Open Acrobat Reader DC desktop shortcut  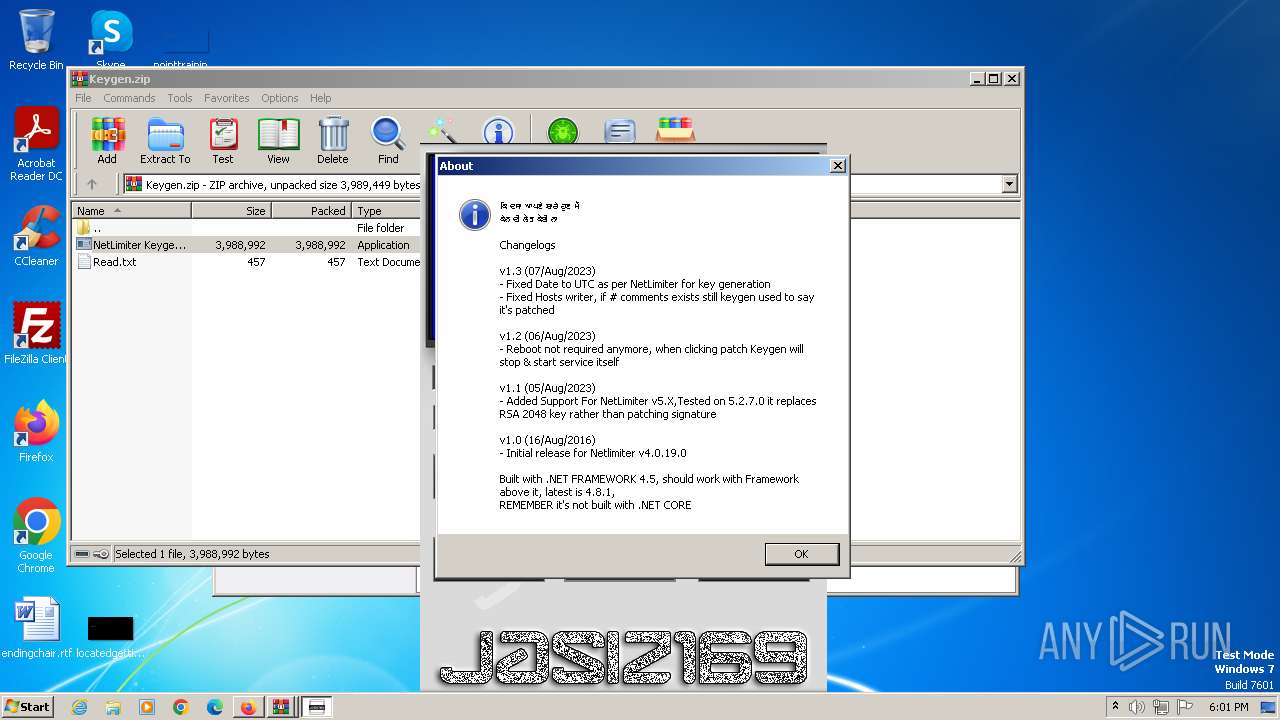(x=36, y=144)
